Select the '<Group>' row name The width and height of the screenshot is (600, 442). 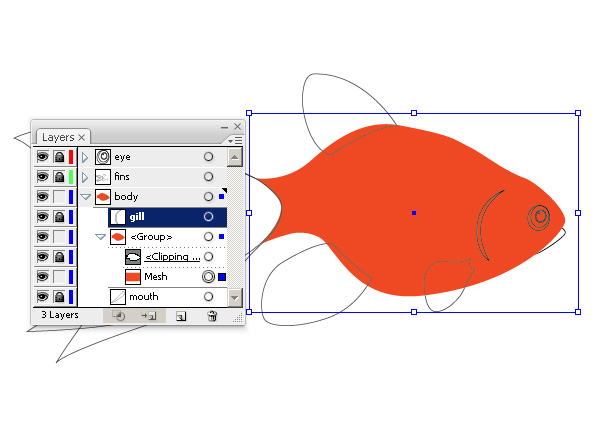click(x=151, y=237)
